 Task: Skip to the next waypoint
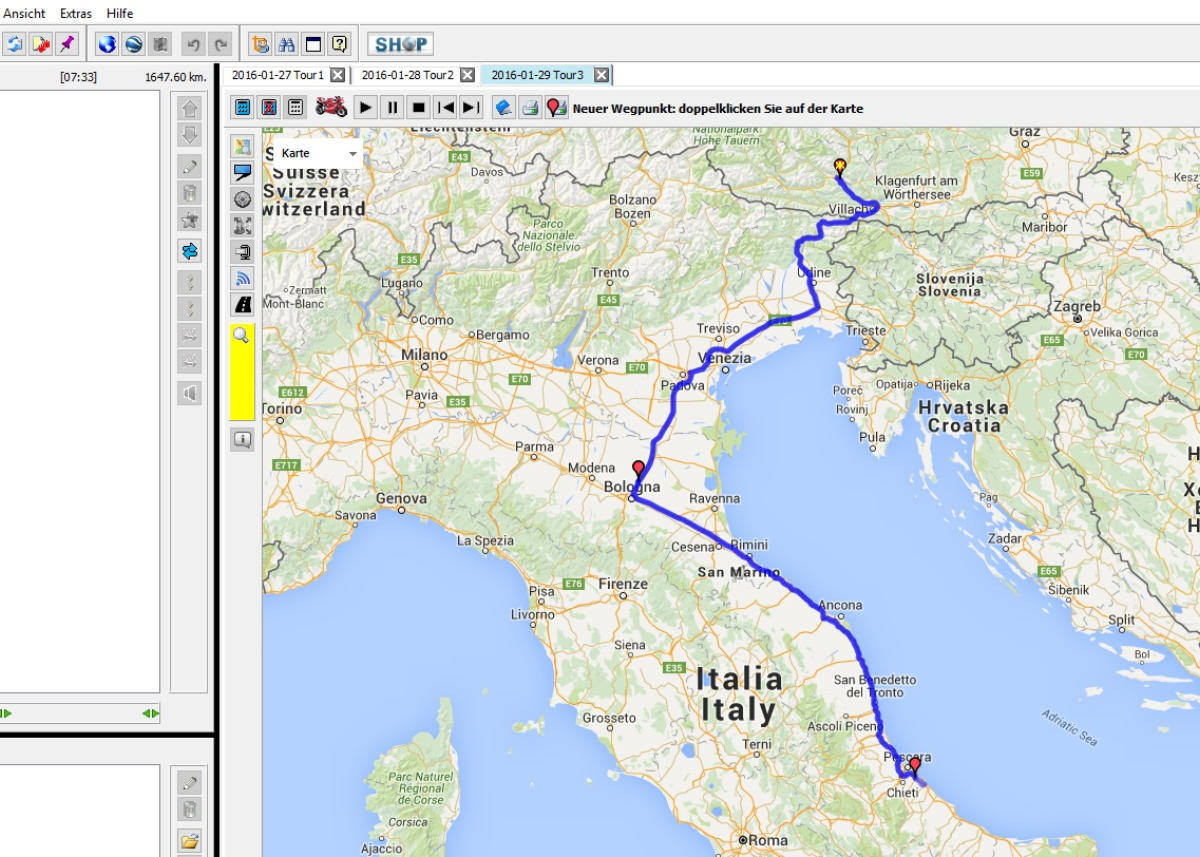tap(472, 107)
